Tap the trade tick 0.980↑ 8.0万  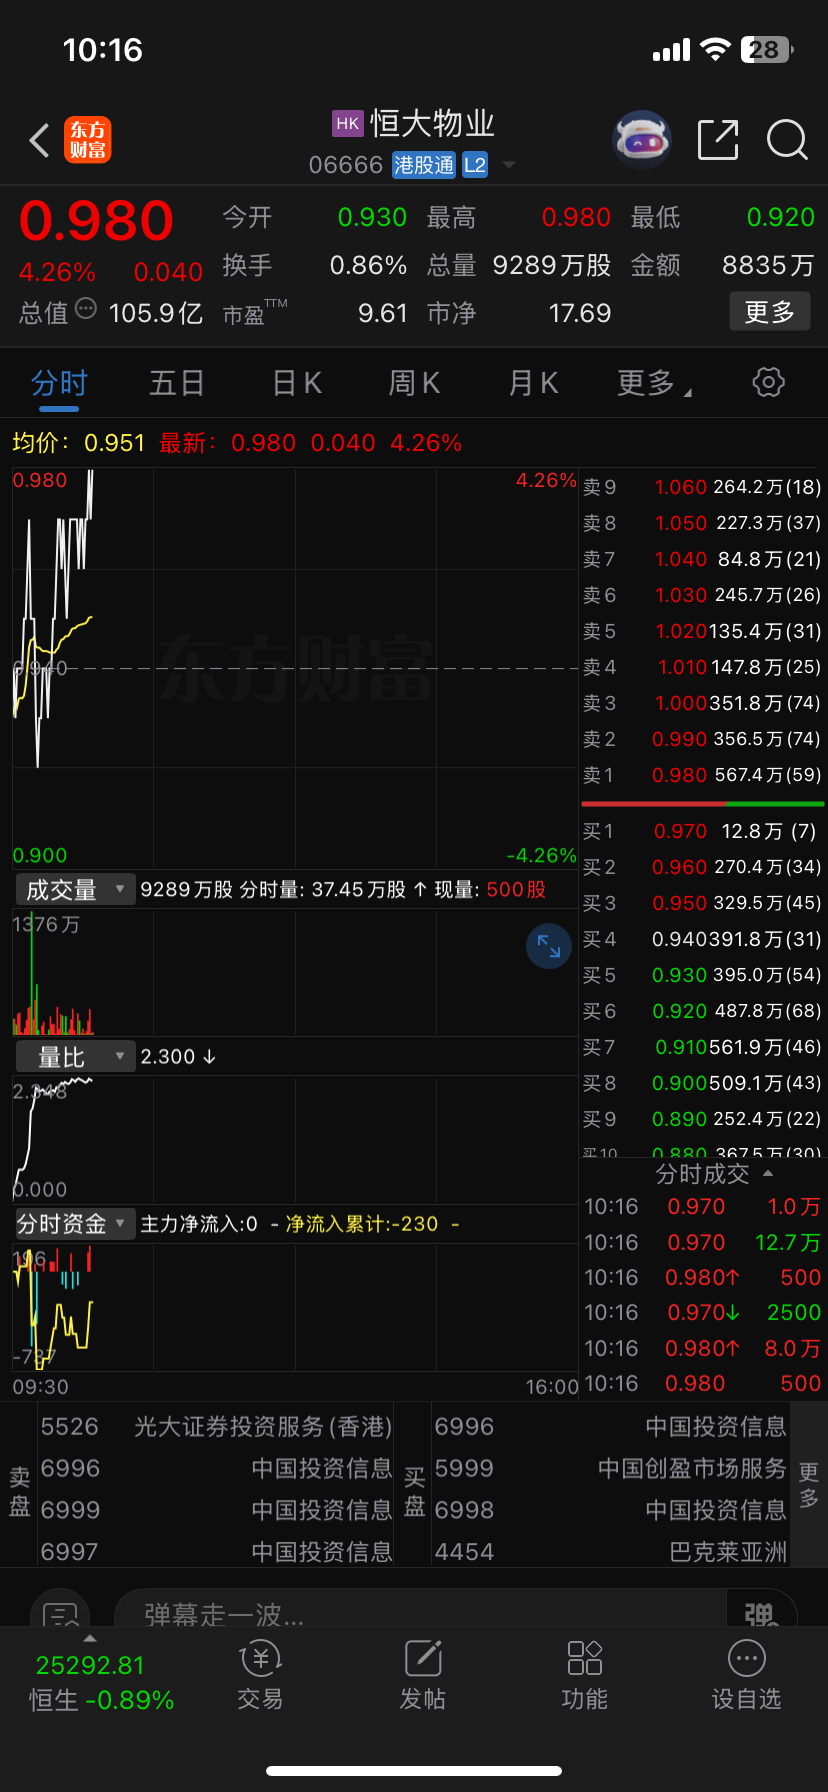702,1348
